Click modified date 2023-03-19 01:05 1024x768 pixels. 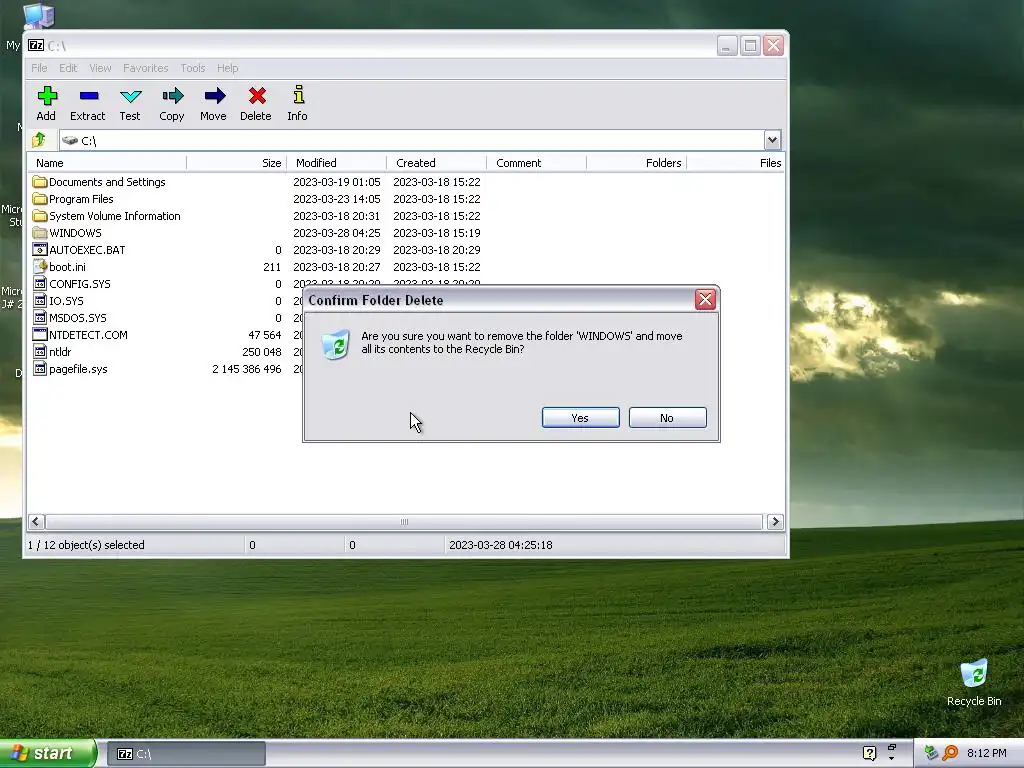(336, 182)
